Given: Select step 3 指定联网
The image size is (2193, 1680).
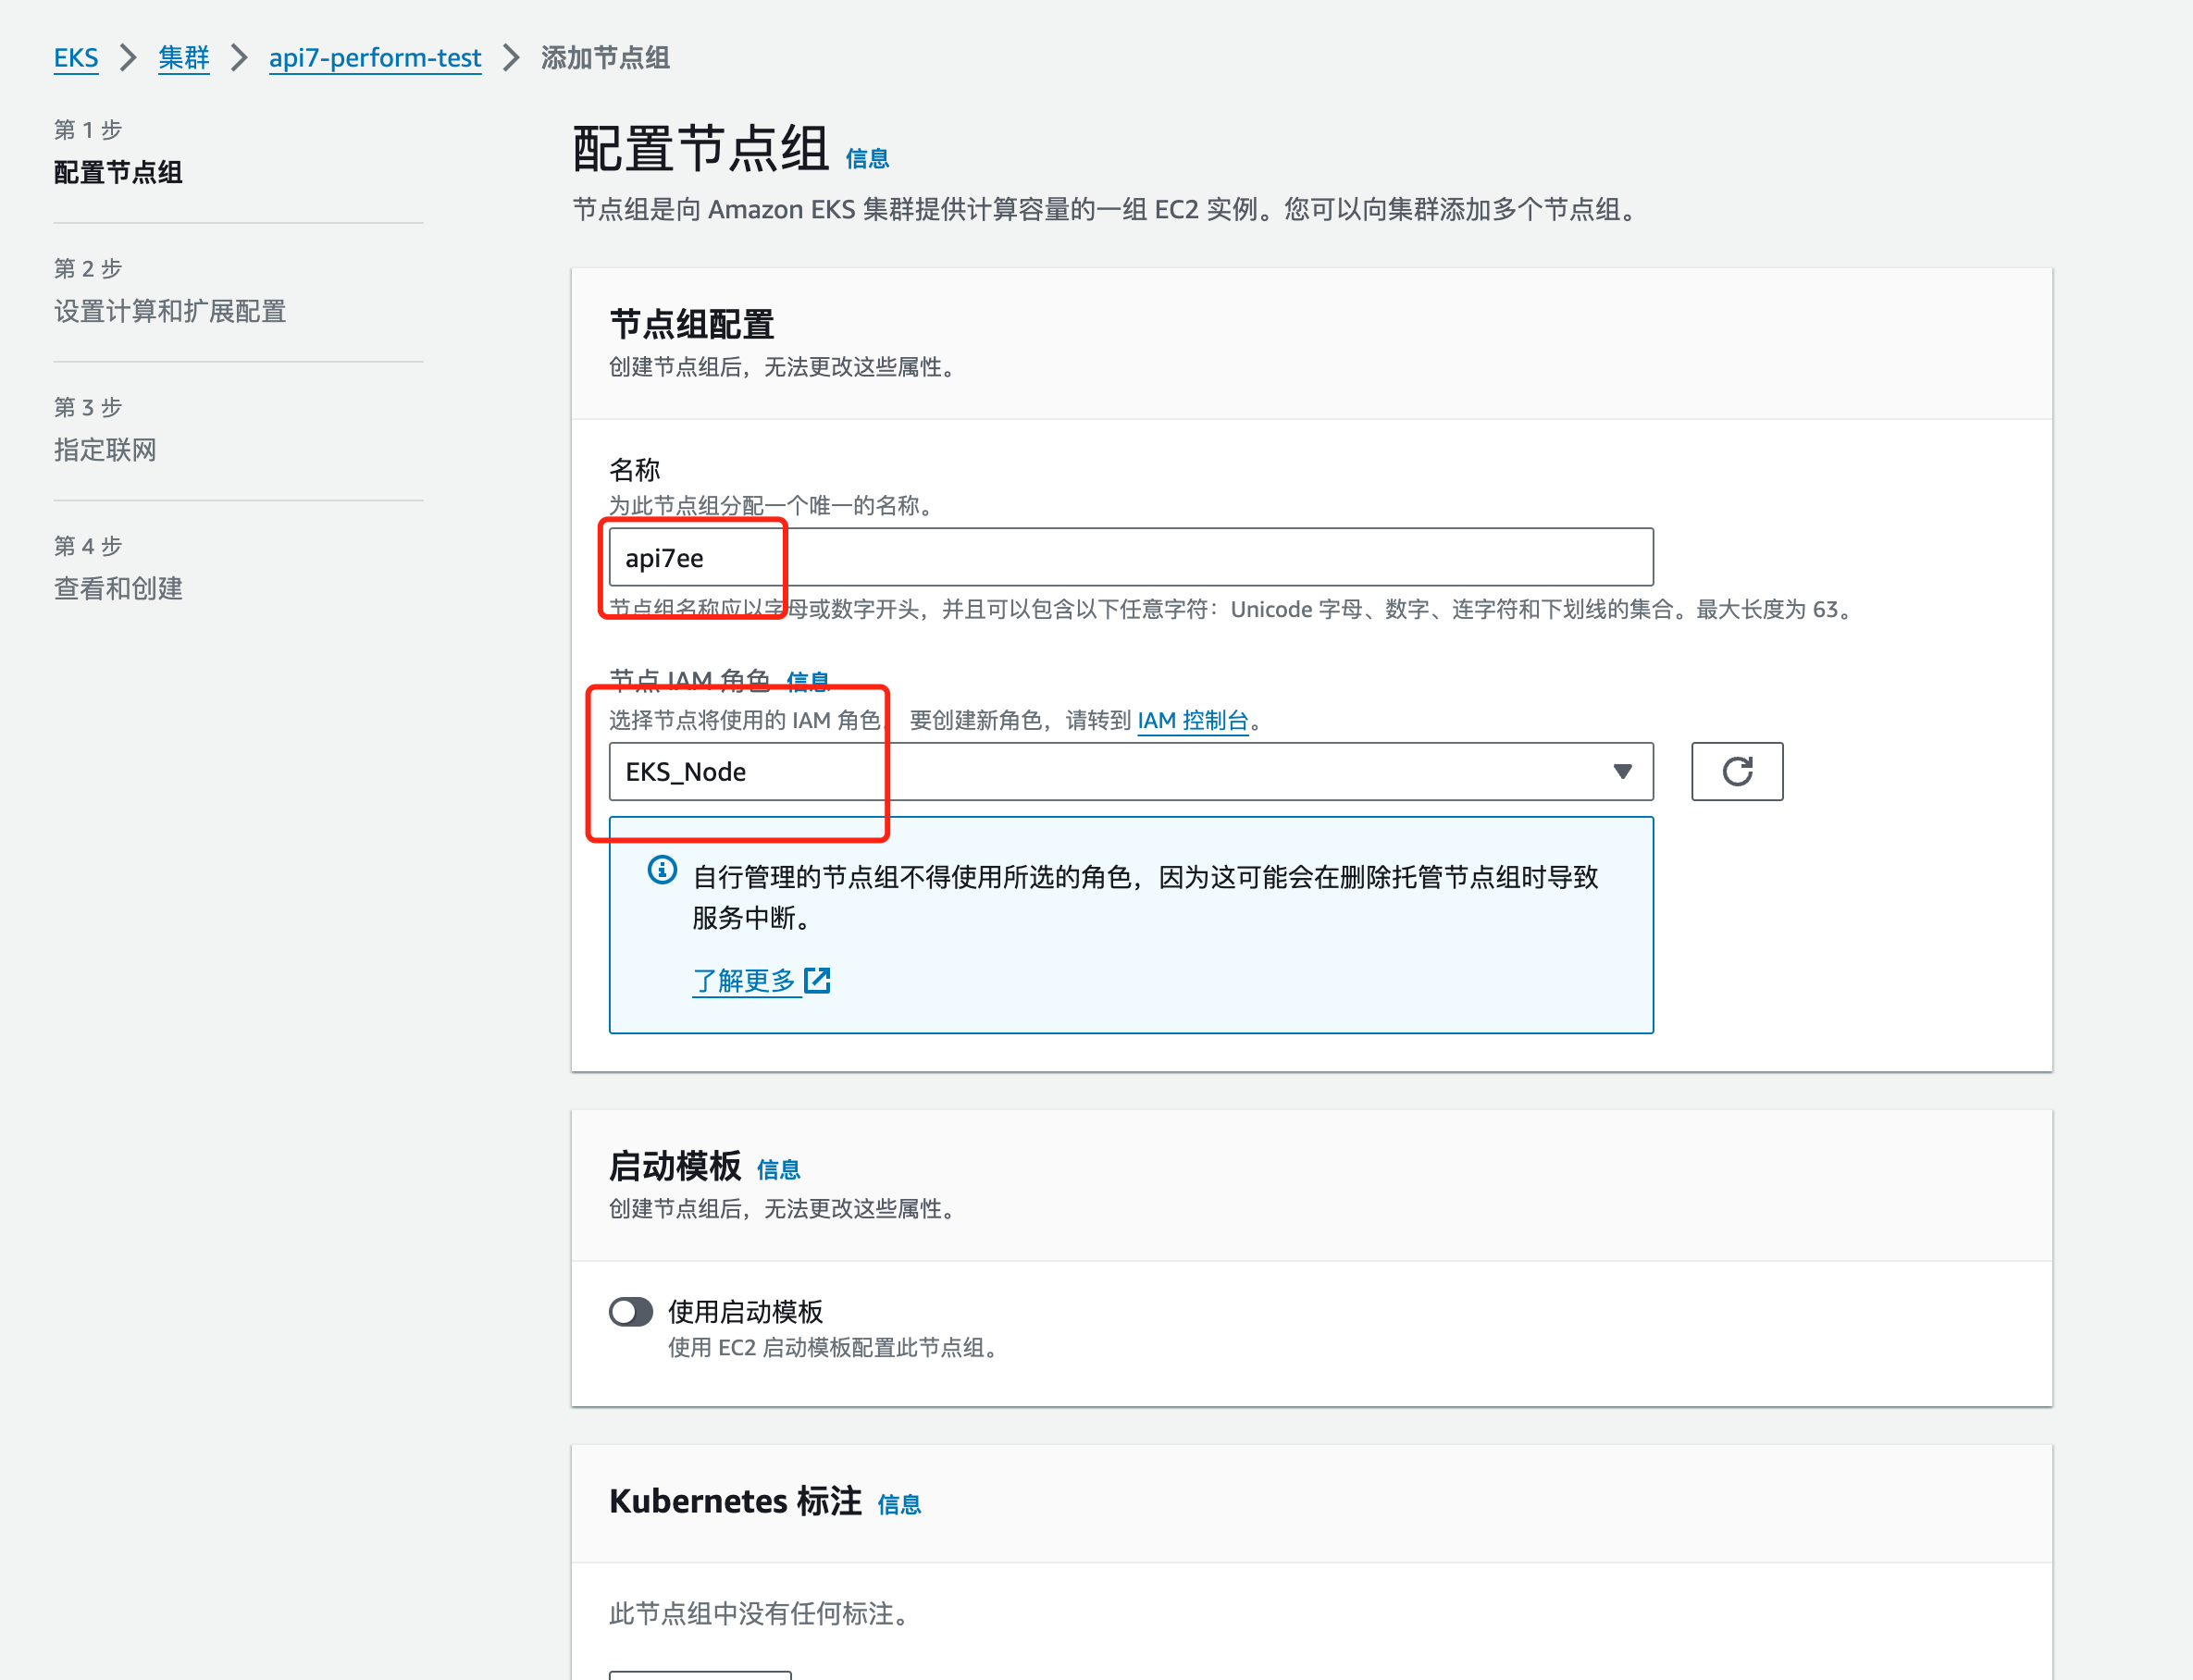Looking at the screenshot, I should click(105, 450).
